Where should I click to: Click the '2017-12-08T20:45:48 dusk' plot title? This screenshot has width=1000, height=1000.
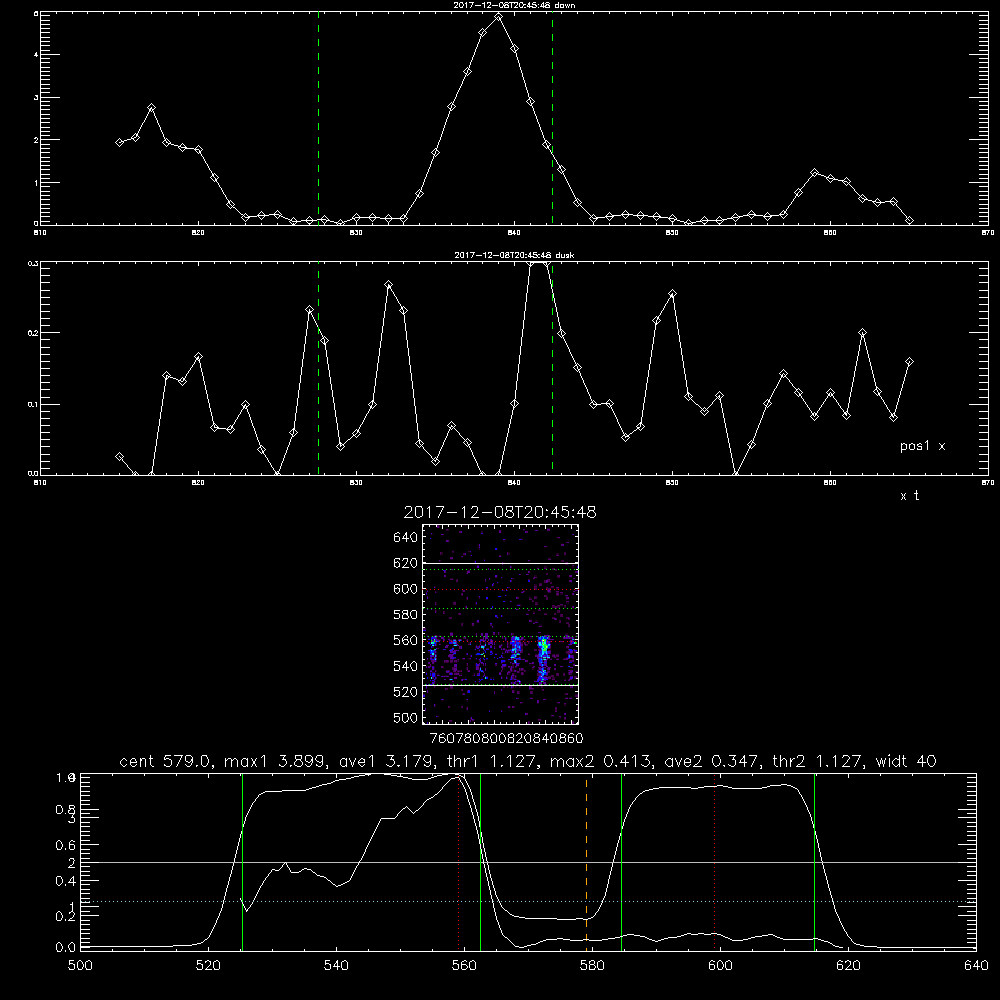(514, 255)
